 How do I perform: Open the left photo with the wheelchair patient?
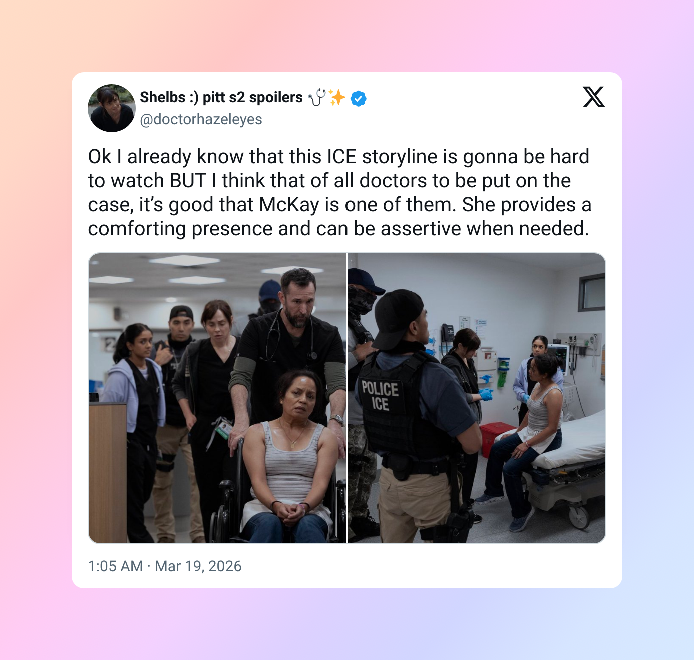(217, 398)
